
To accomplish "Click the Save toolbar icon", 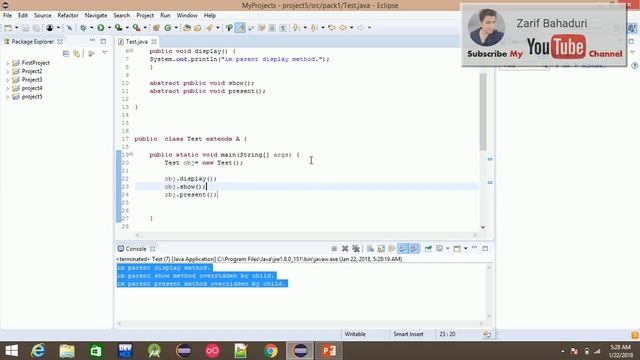I will [x=25, y=28].
